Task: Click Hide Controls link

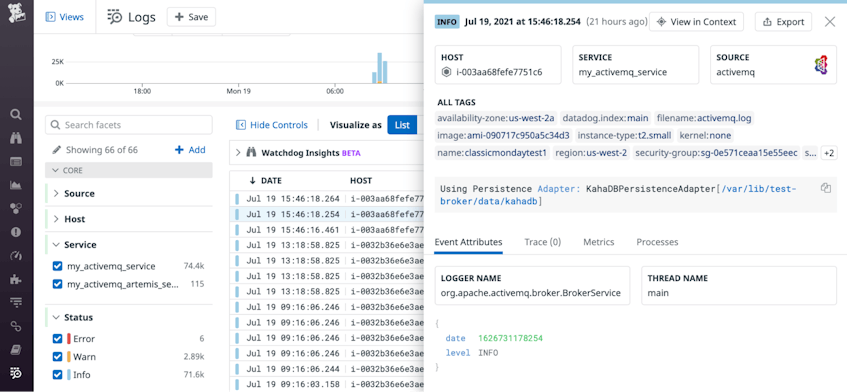Action: click(x=272, y=125)
